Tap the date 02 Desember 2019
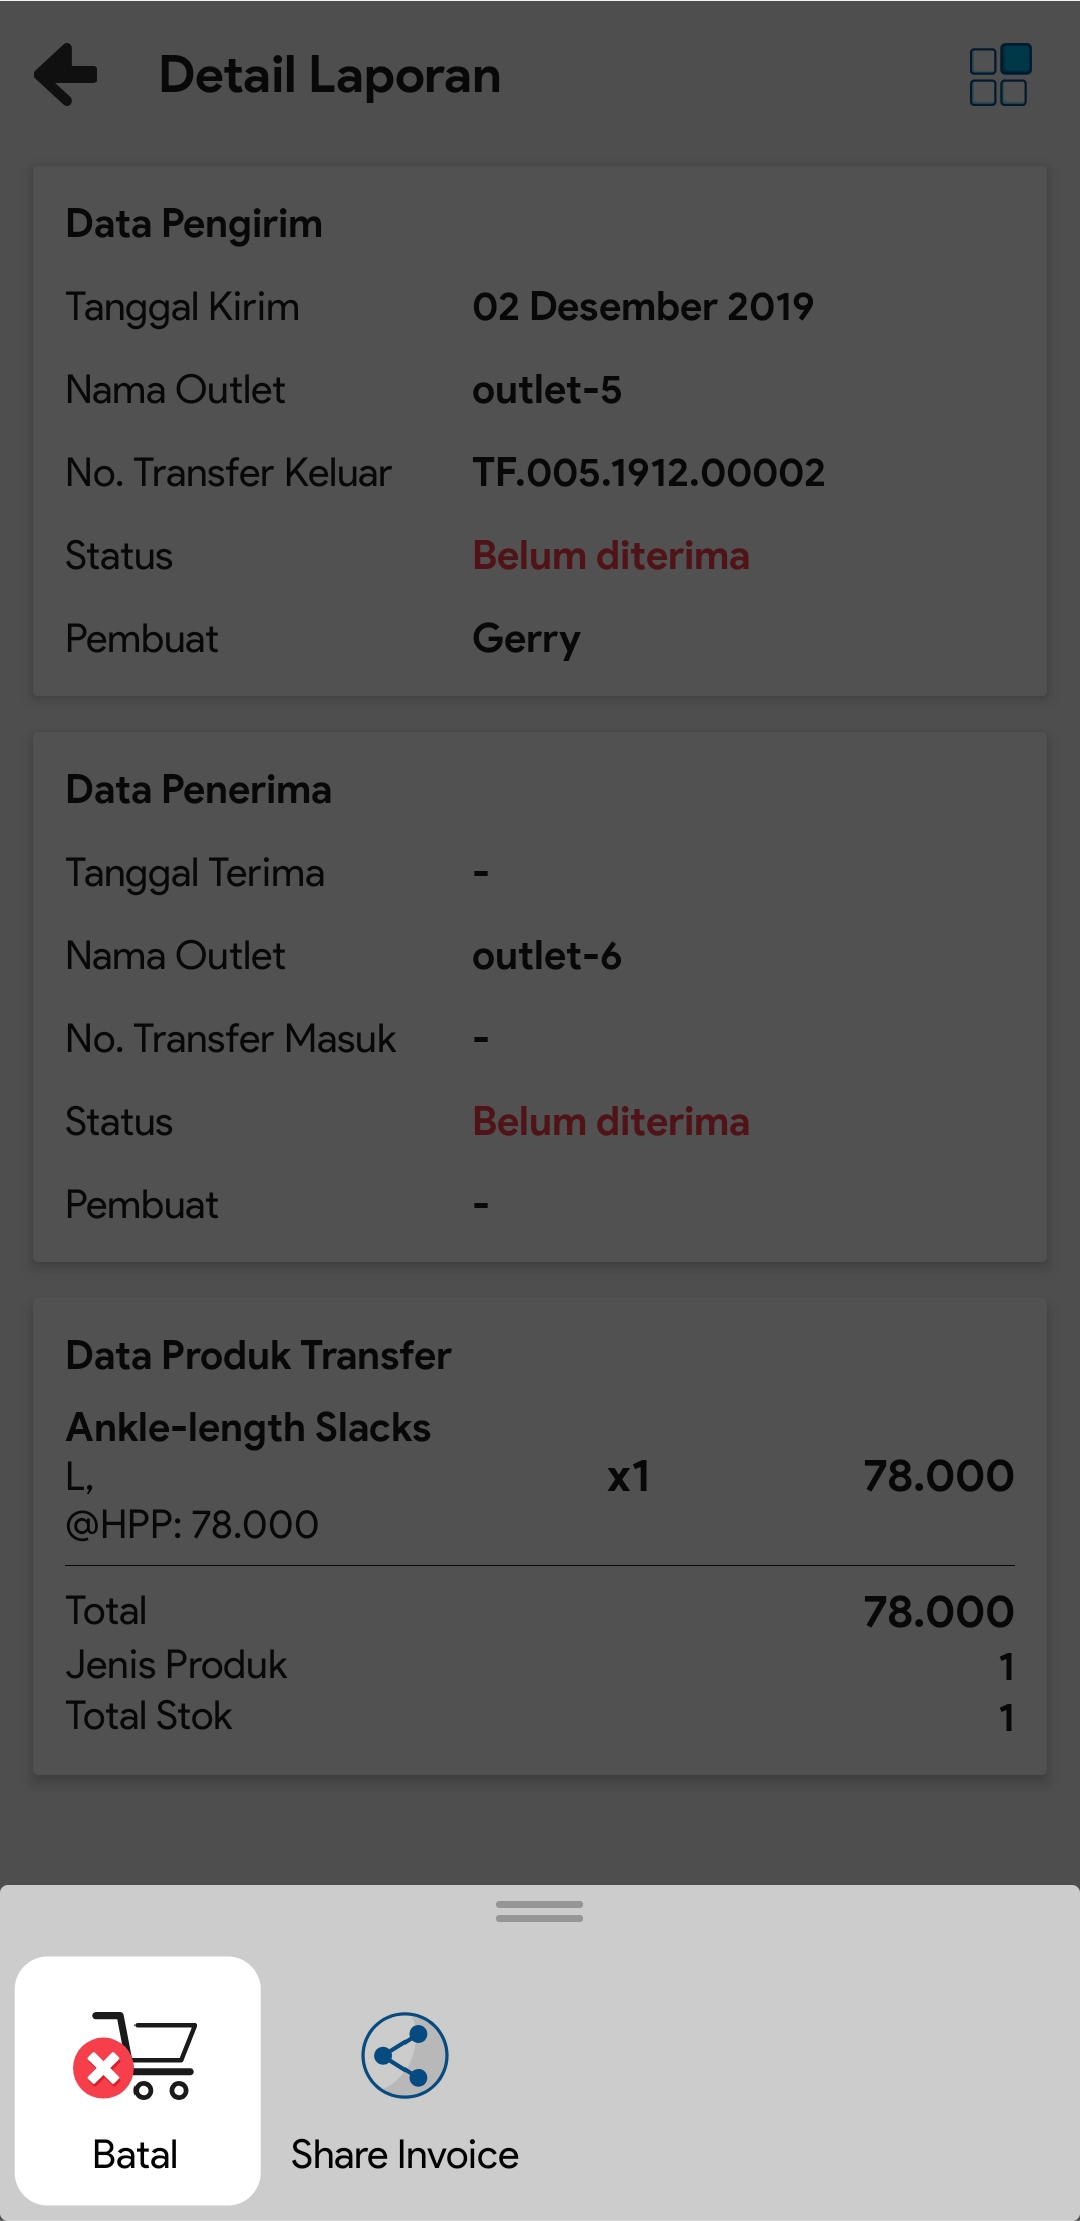This screenshot has width=1081, height=2221. tap(643, 307)
